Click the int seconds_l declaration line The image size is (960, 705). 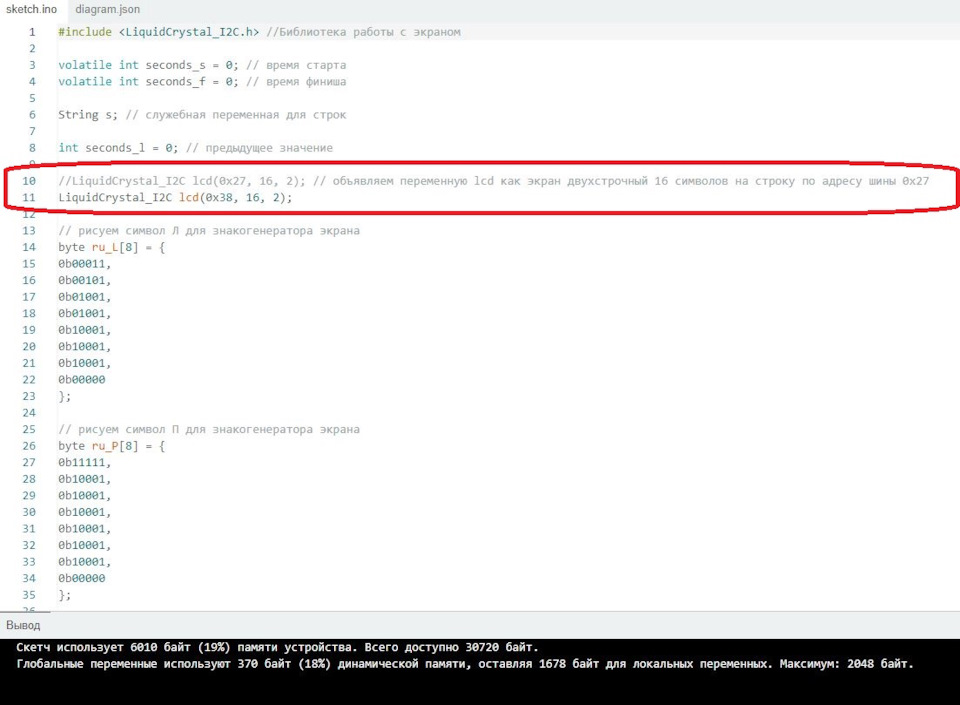point(195,147)
